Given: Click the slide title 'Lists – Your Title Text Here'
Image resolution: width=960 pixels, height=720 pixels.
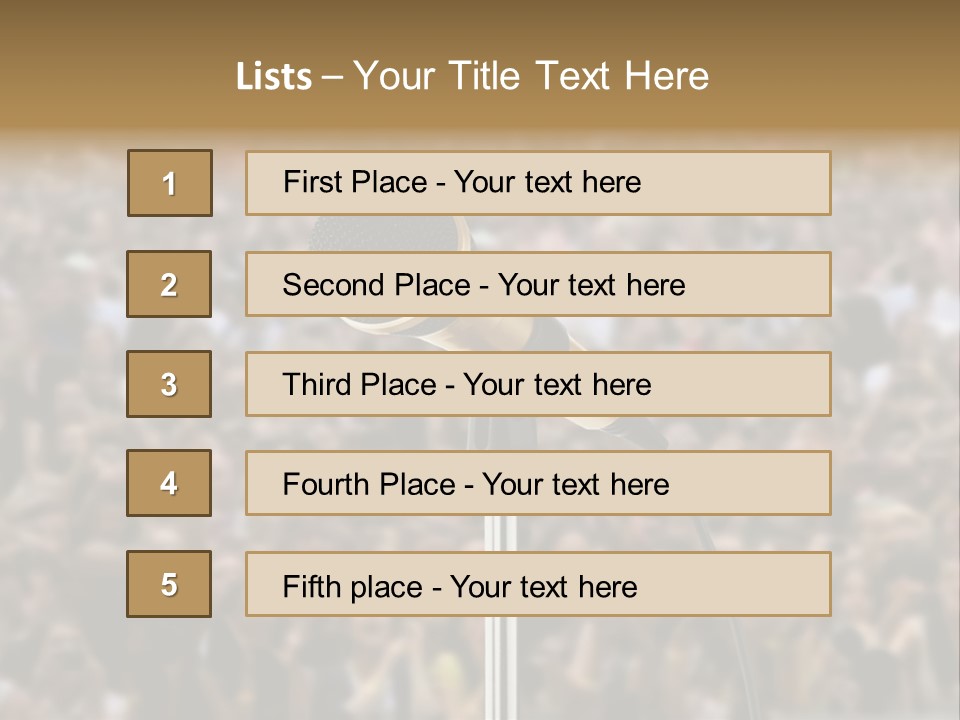Looking at the screenshot, I should pyautogui.click(x=472, y=76).
